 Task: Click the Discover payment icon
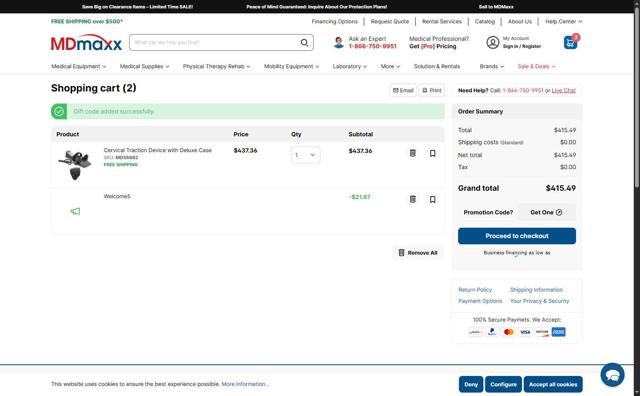tap(542, 332)
